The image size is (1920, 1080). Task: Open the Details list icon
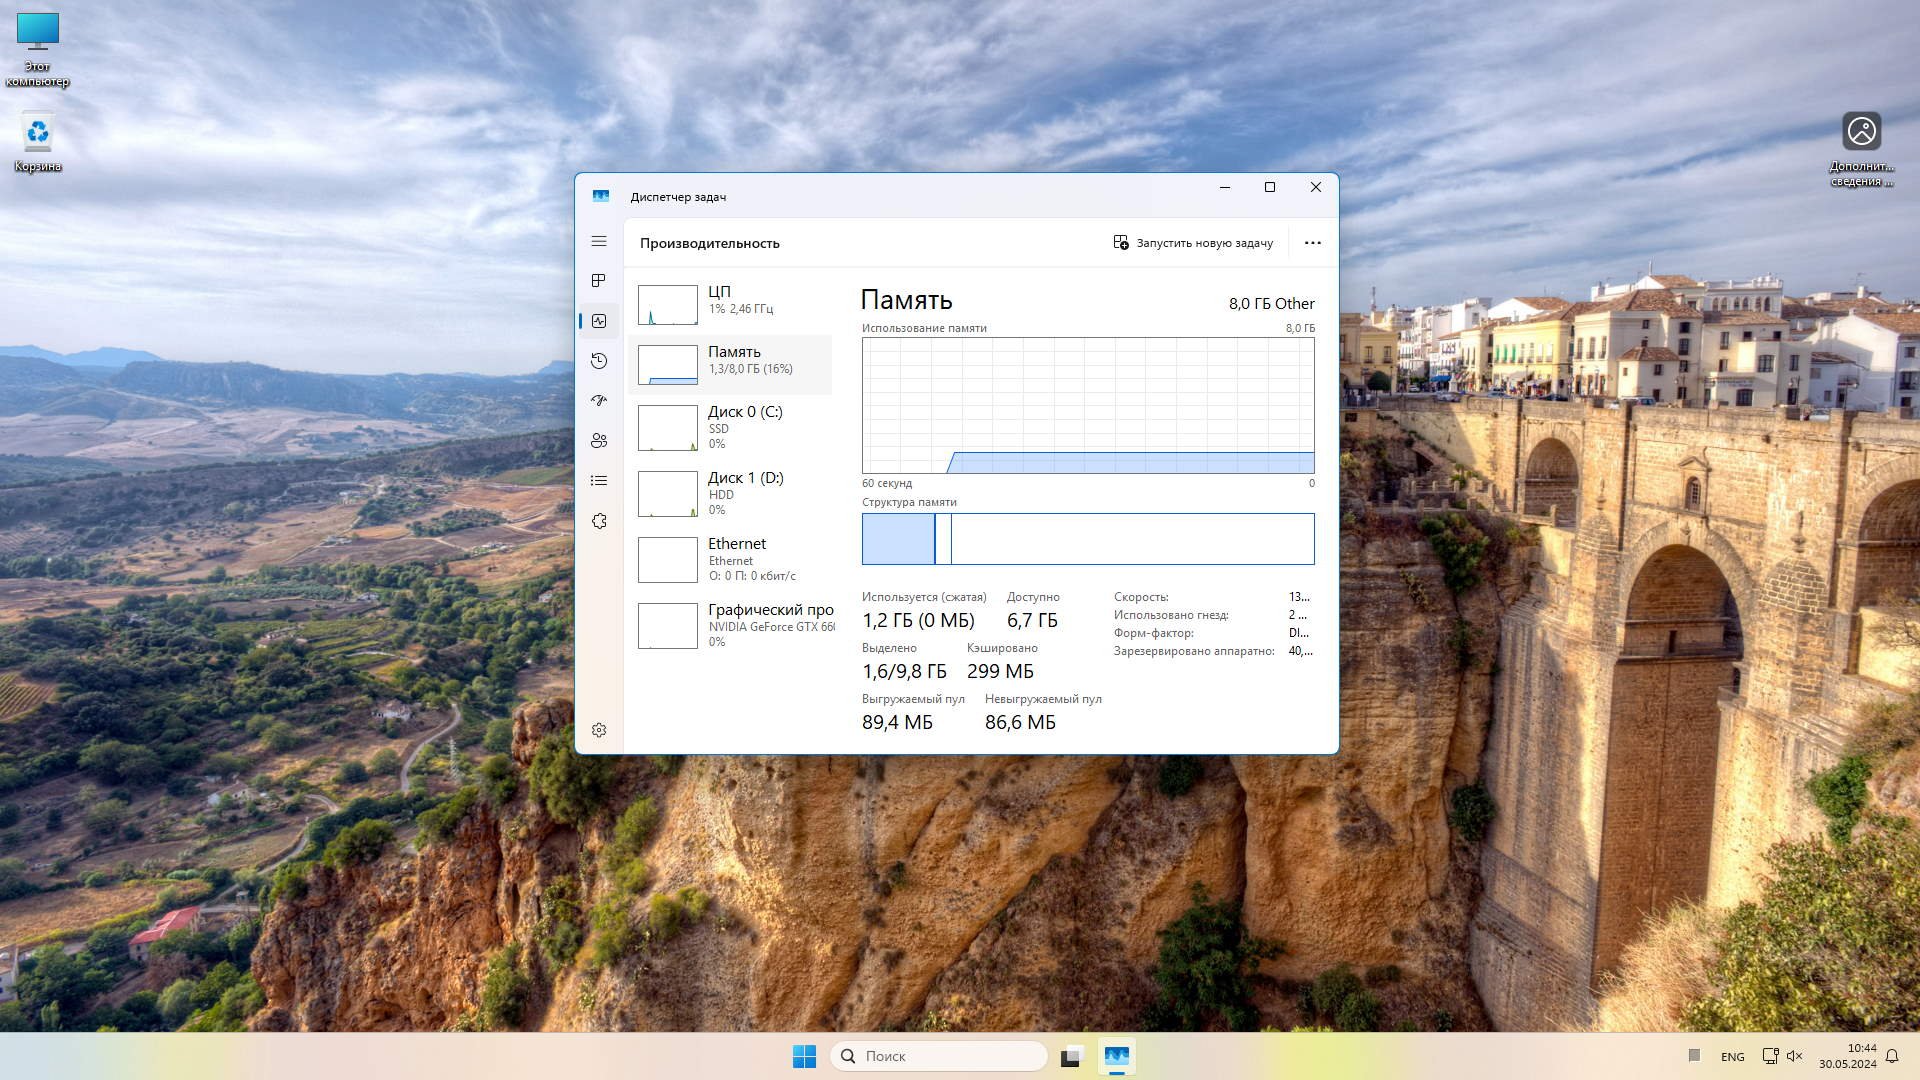599,481
